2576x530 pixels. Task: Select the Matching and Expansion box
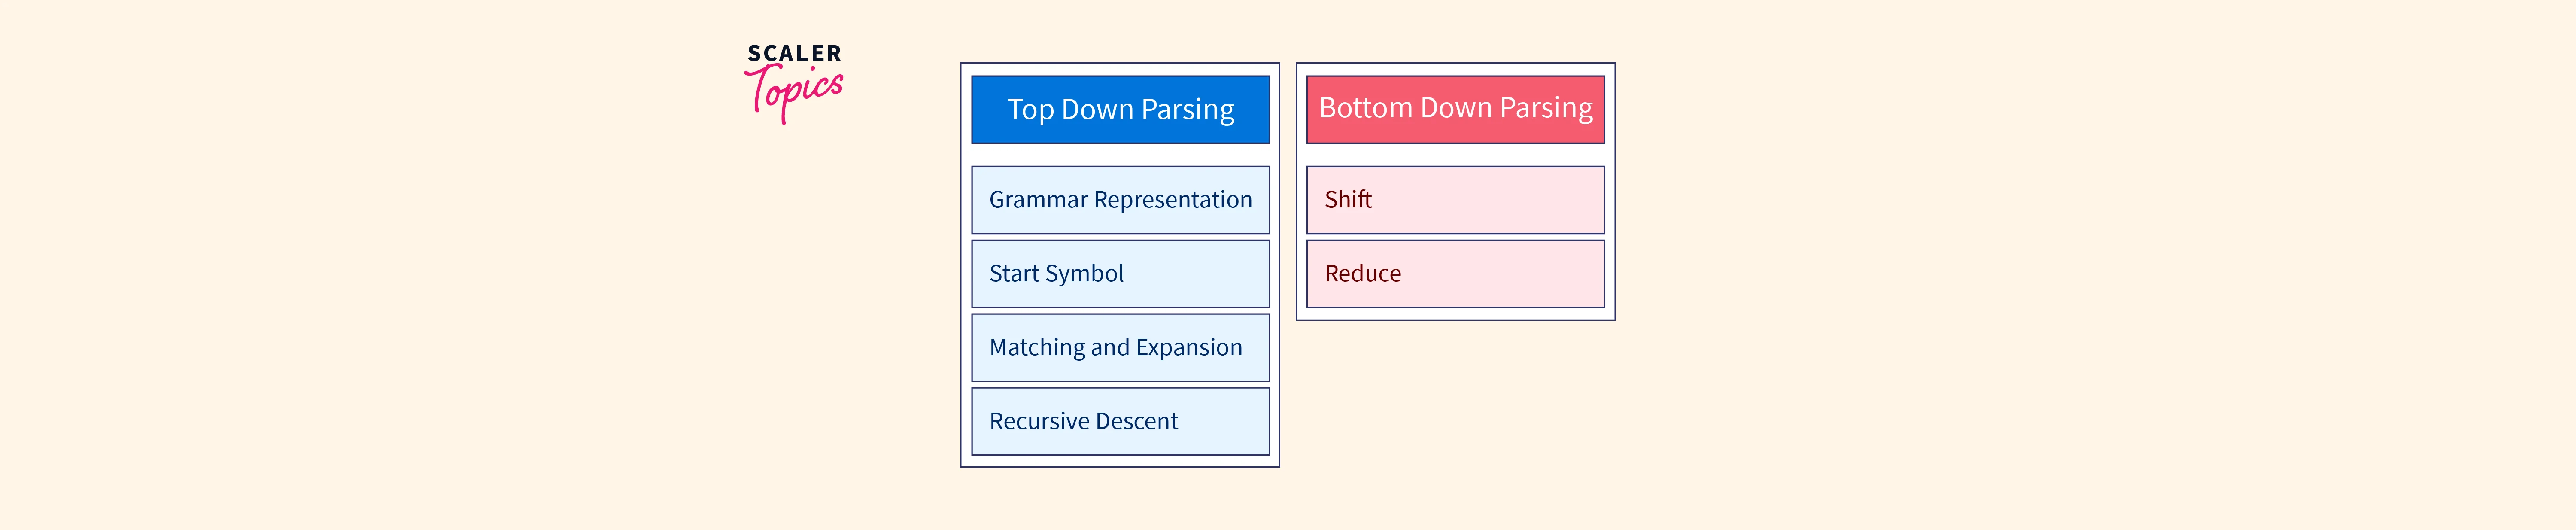pos(1120,348)
